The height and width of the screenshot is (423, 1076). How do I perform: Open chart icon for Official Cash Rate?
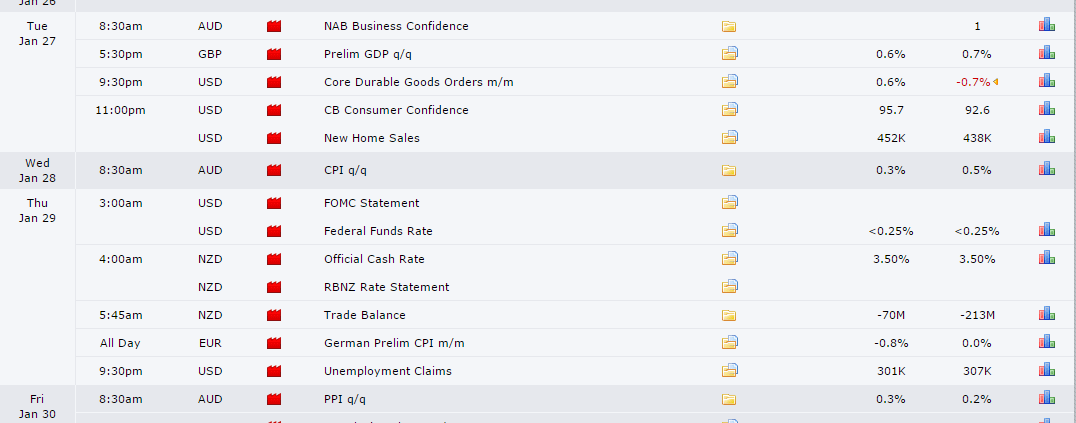[1046, 258]
